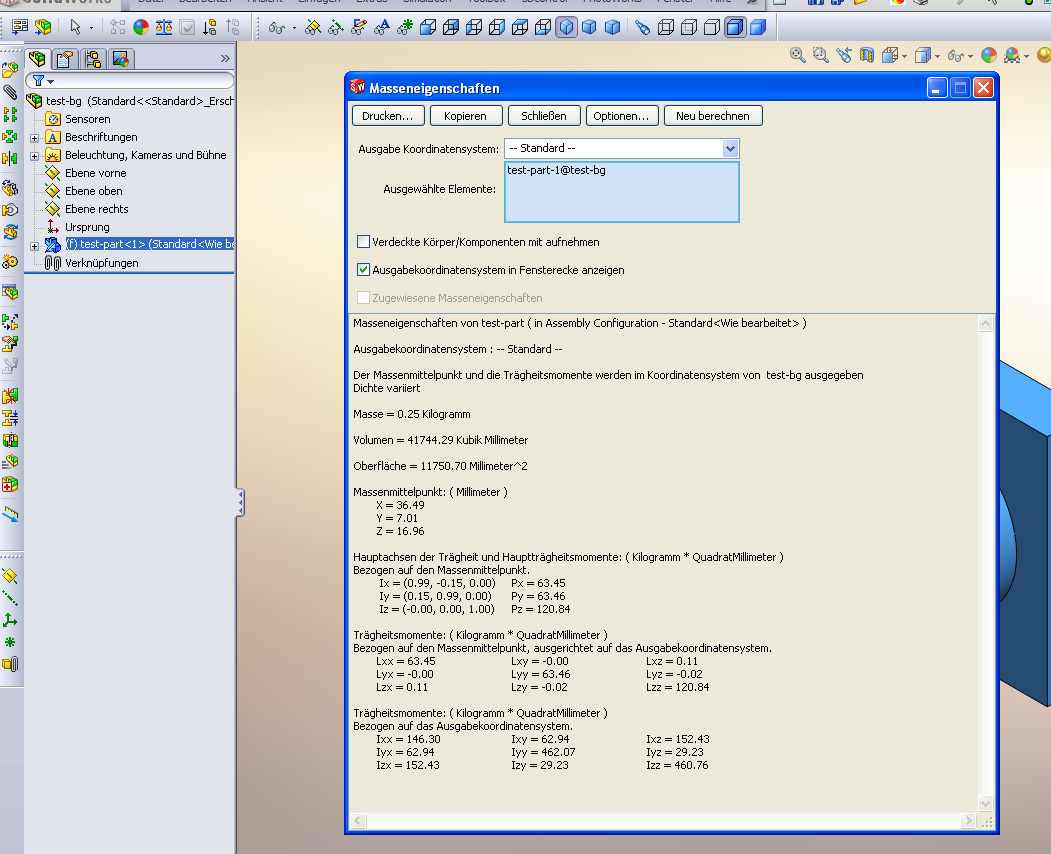Screen dimensions: 1051x854
Task: Click the paperclip icon in left toolbar
Action: pyautogui.click(x=10, y=92)
